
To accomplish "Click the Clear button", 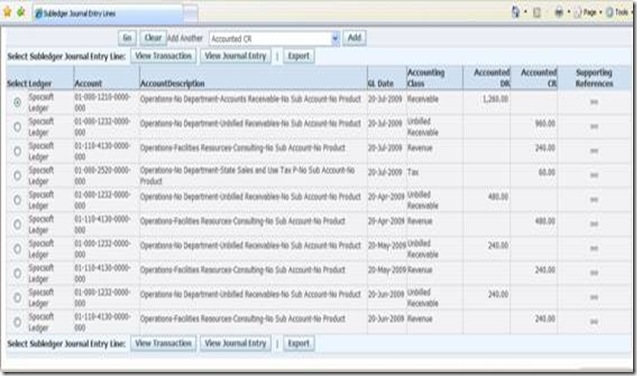I will [x=153, y=38].
